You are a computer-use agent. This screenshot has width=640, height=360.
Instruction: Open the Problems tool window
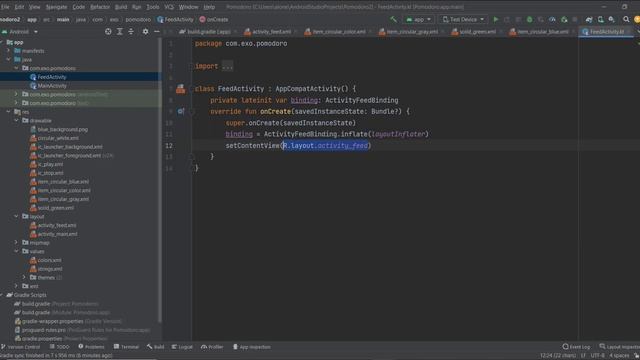91,347
